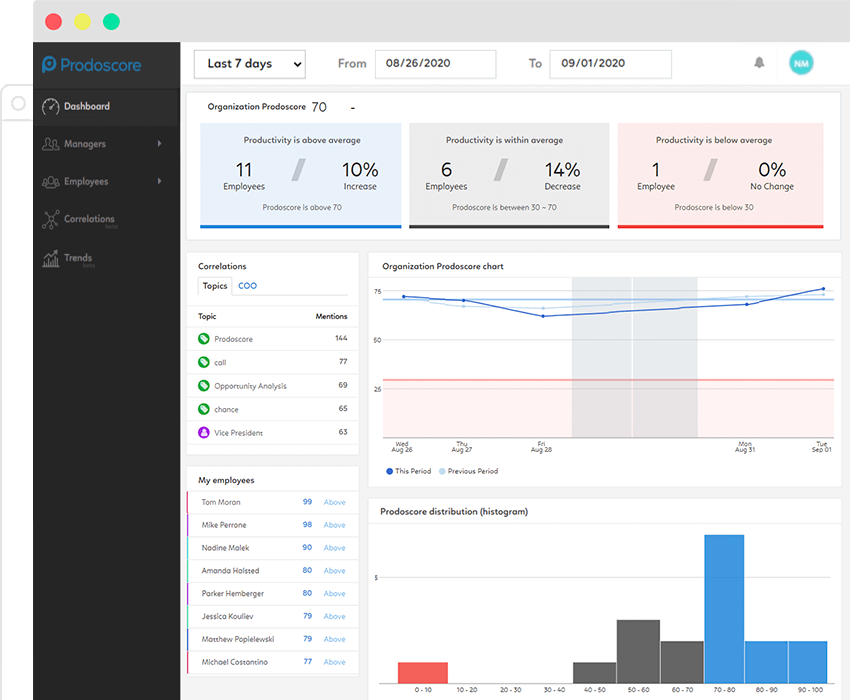This screenshot has height=700, width=850.
Task: Click the Prodoscore logo
Action: tap(92, 65)
